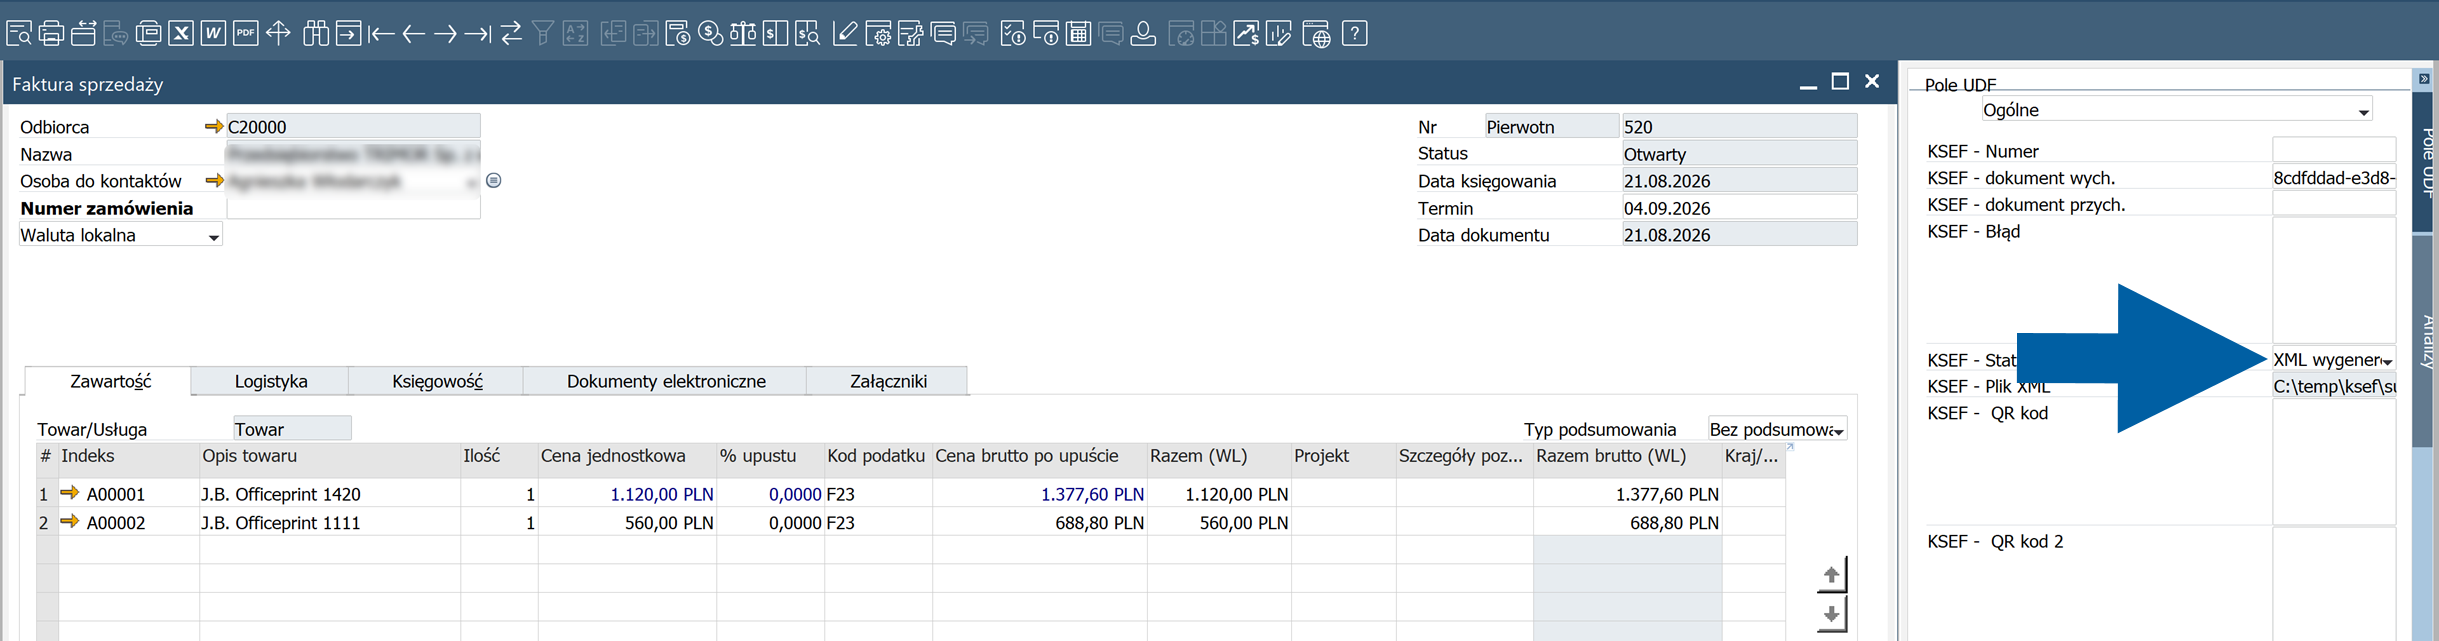Open item A00002 via its link arrow
The height and width of the screenshot is (641, 2439).
(x=70, y=522)
